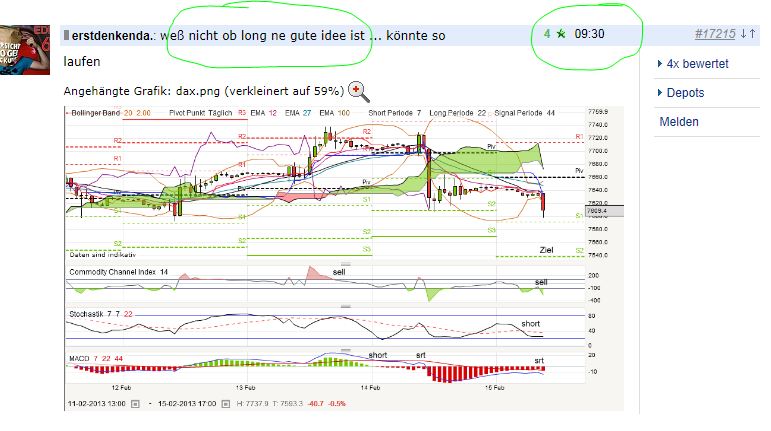Click the Pivot Punkt Täglich label
Viewport: 771px width, 431px height.
(x=201, y=113)
